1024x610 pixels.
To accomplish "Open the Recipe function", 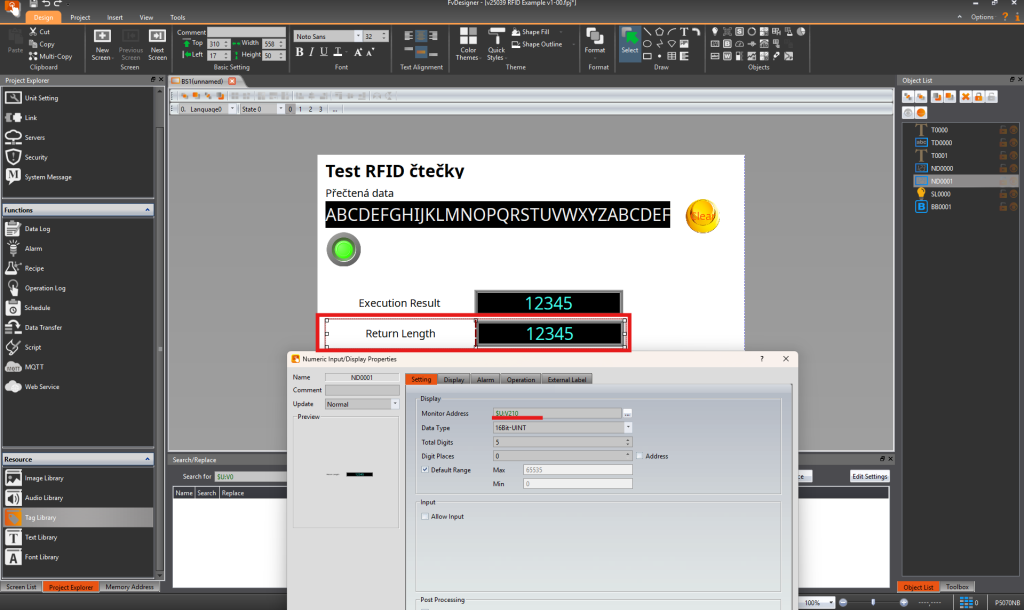I will pos(33,268).
